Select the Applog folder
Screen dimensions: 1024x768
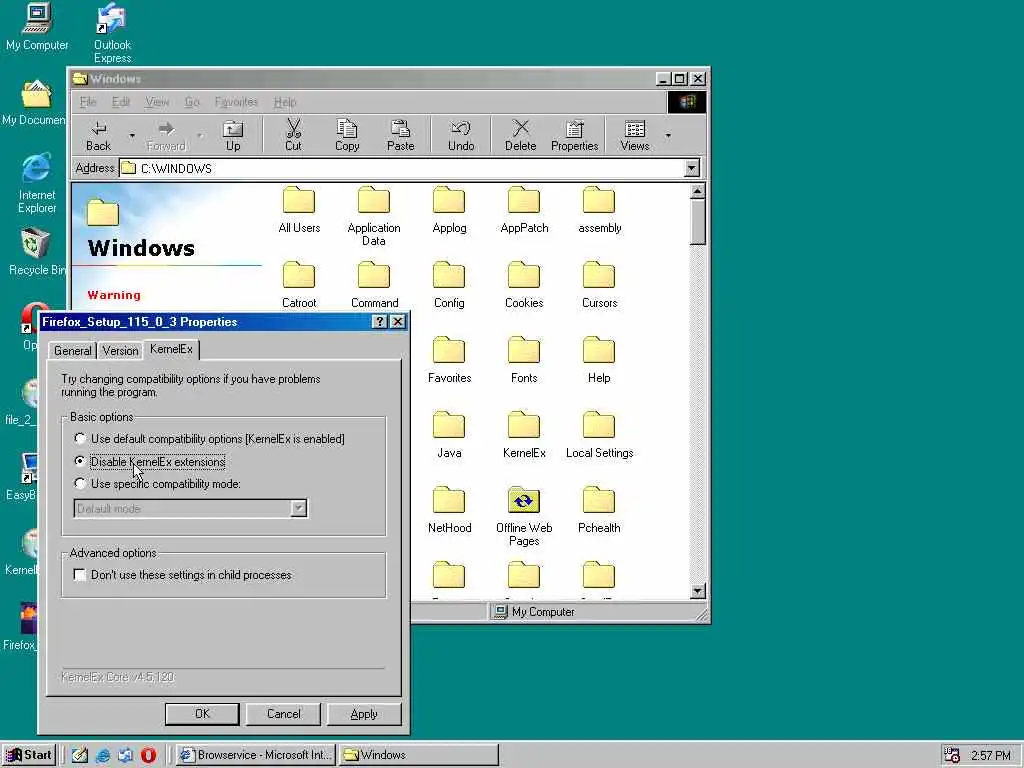pos(449,210)
